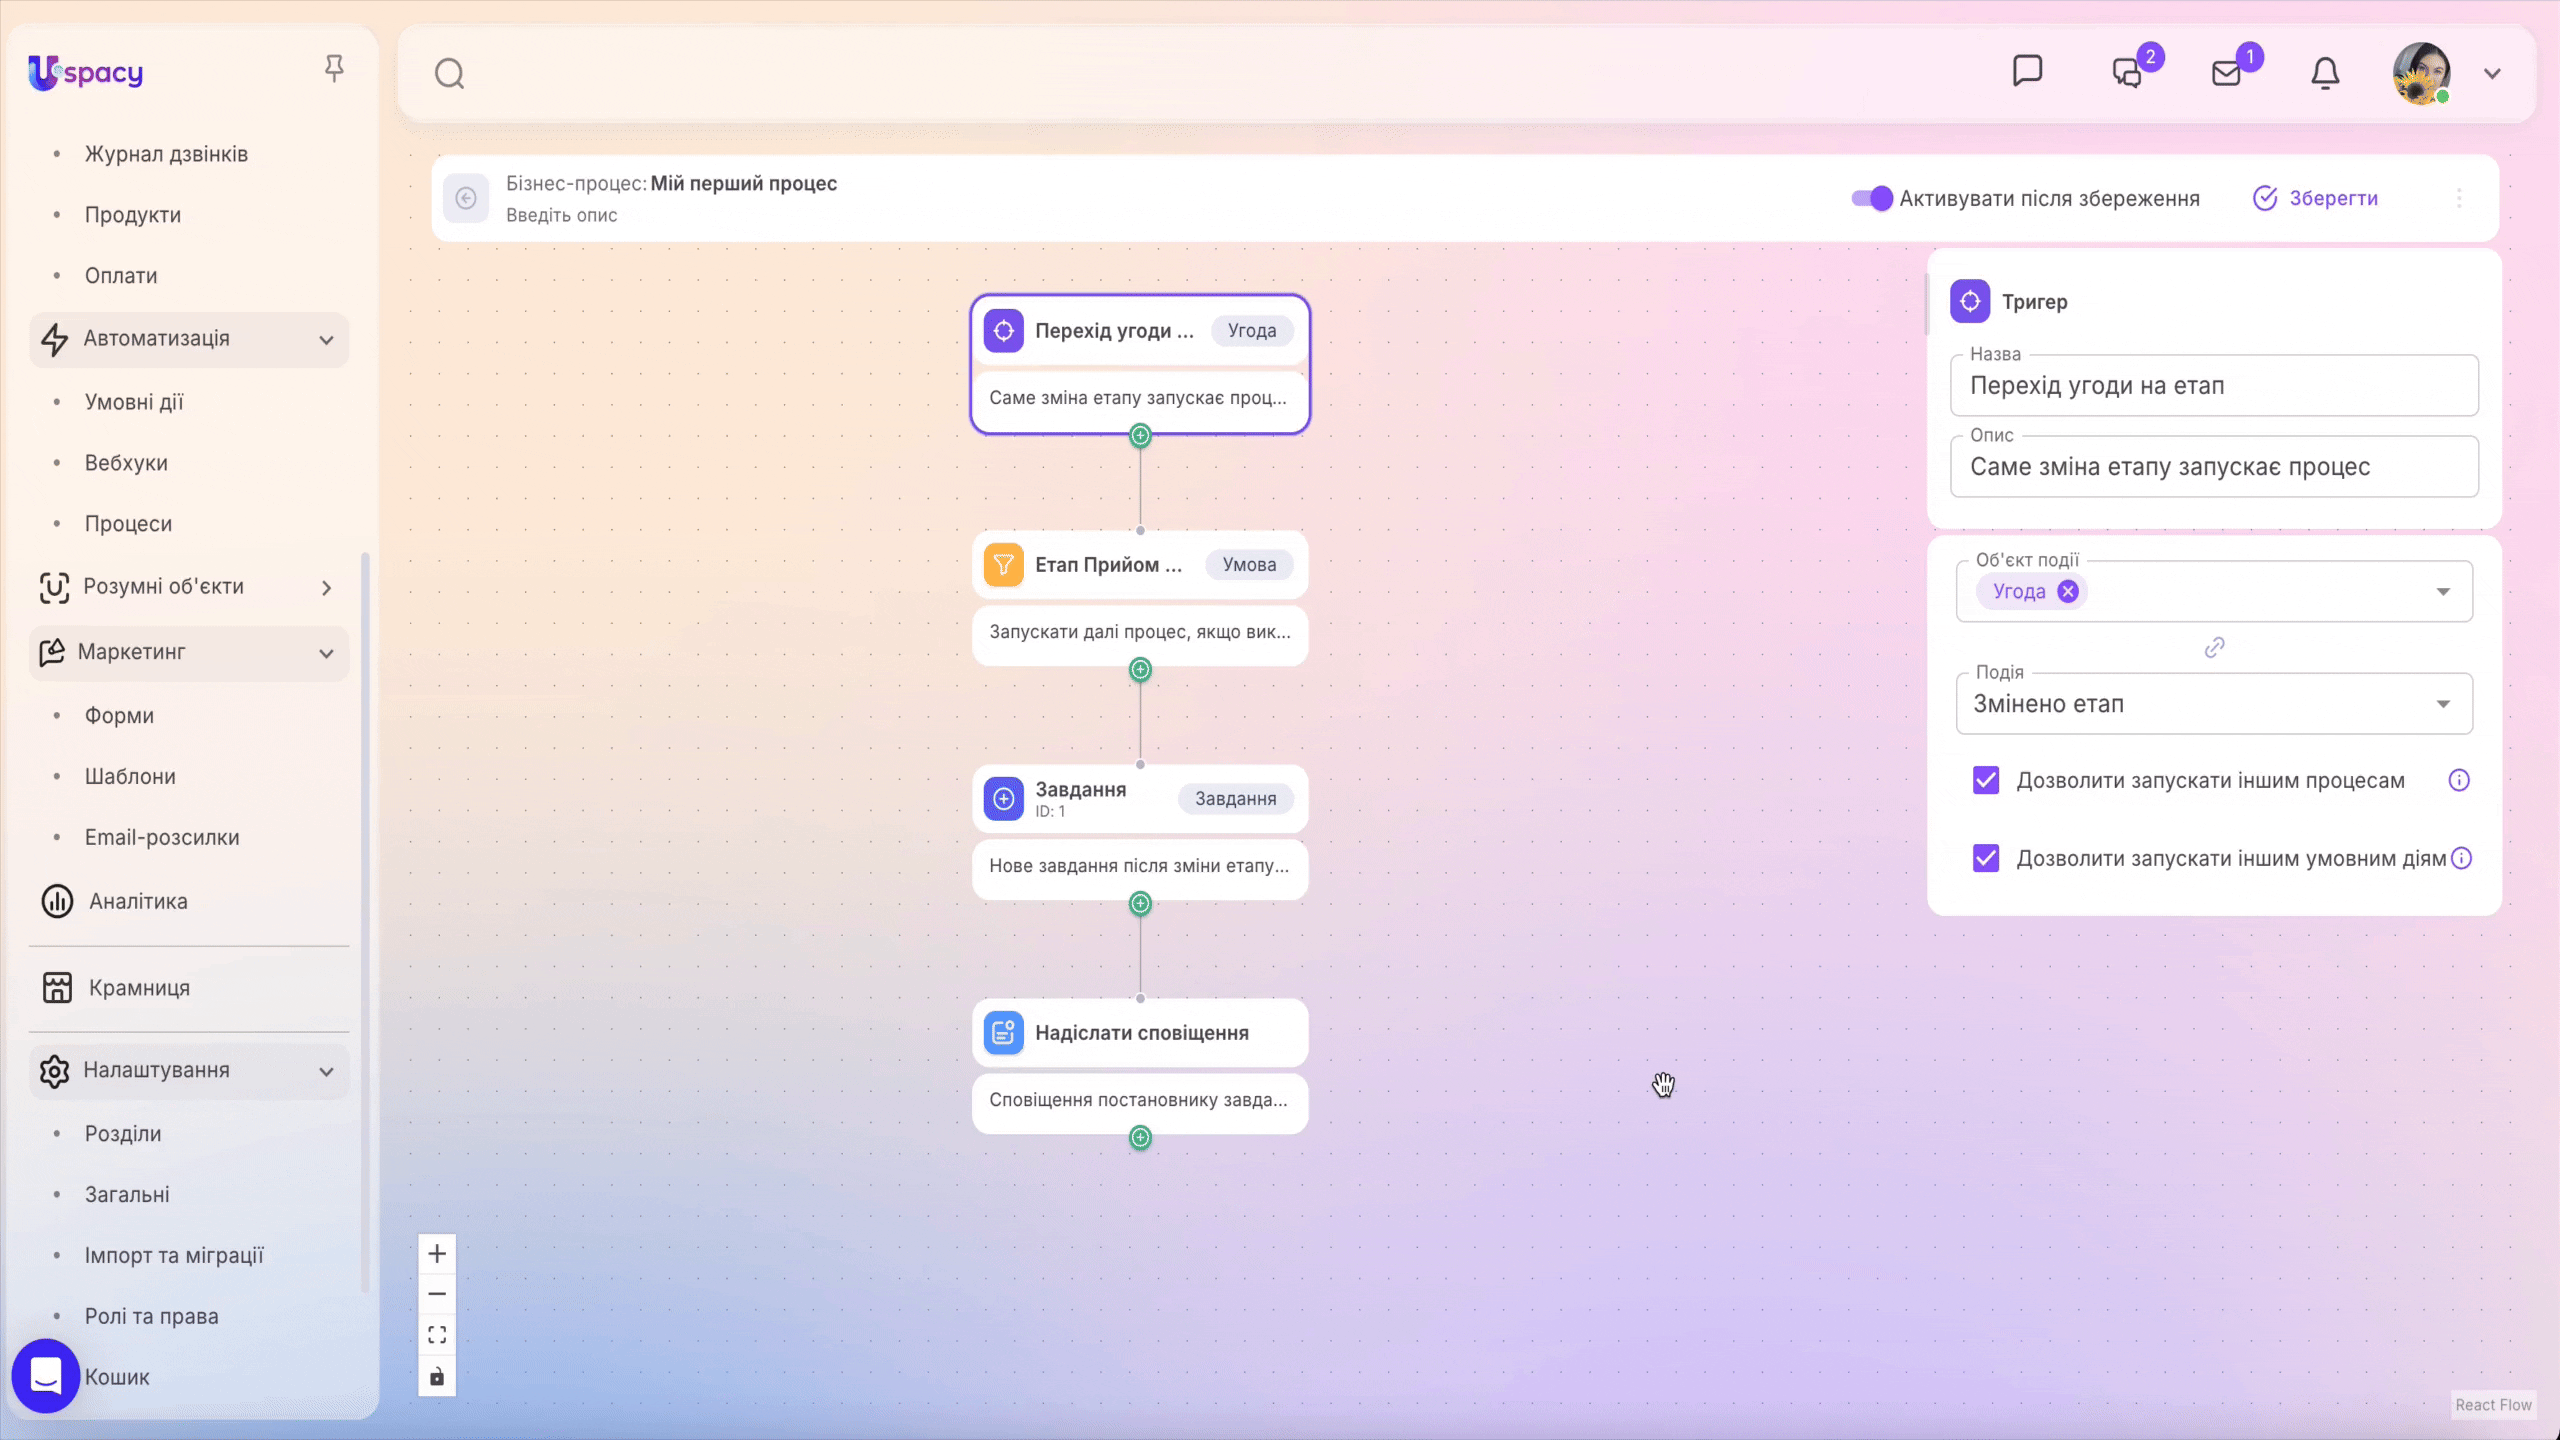Screen dimensions: 2560x1440
Task: Open Email-розсилки in sidebar
Action: [162, 838]
